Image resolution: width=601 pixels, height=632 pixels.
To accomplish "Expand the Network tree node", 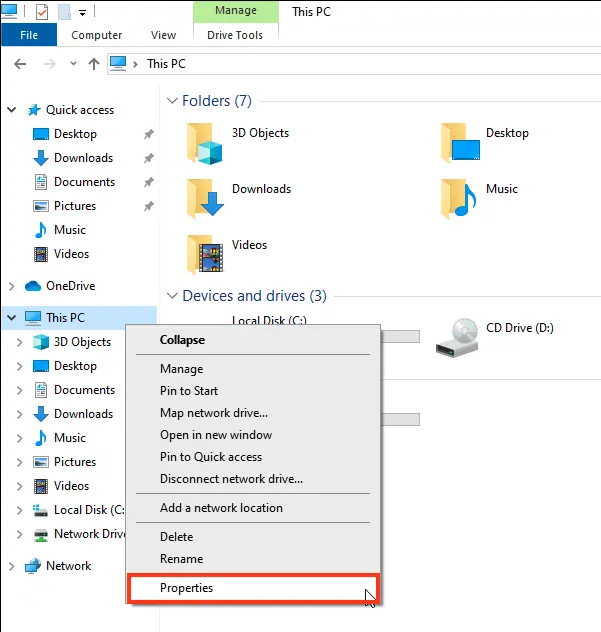I will (12, 566).
